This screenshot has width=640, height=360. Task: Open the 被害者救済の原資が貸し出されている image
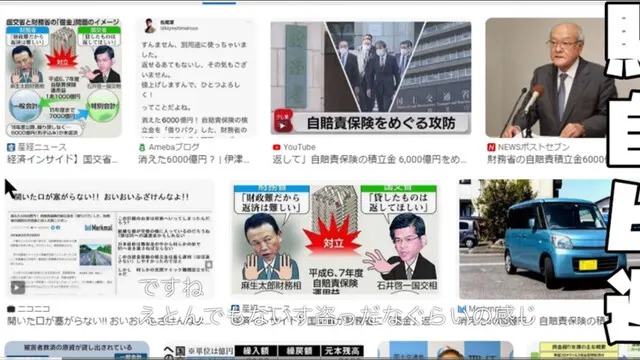[x=77, y=350]
